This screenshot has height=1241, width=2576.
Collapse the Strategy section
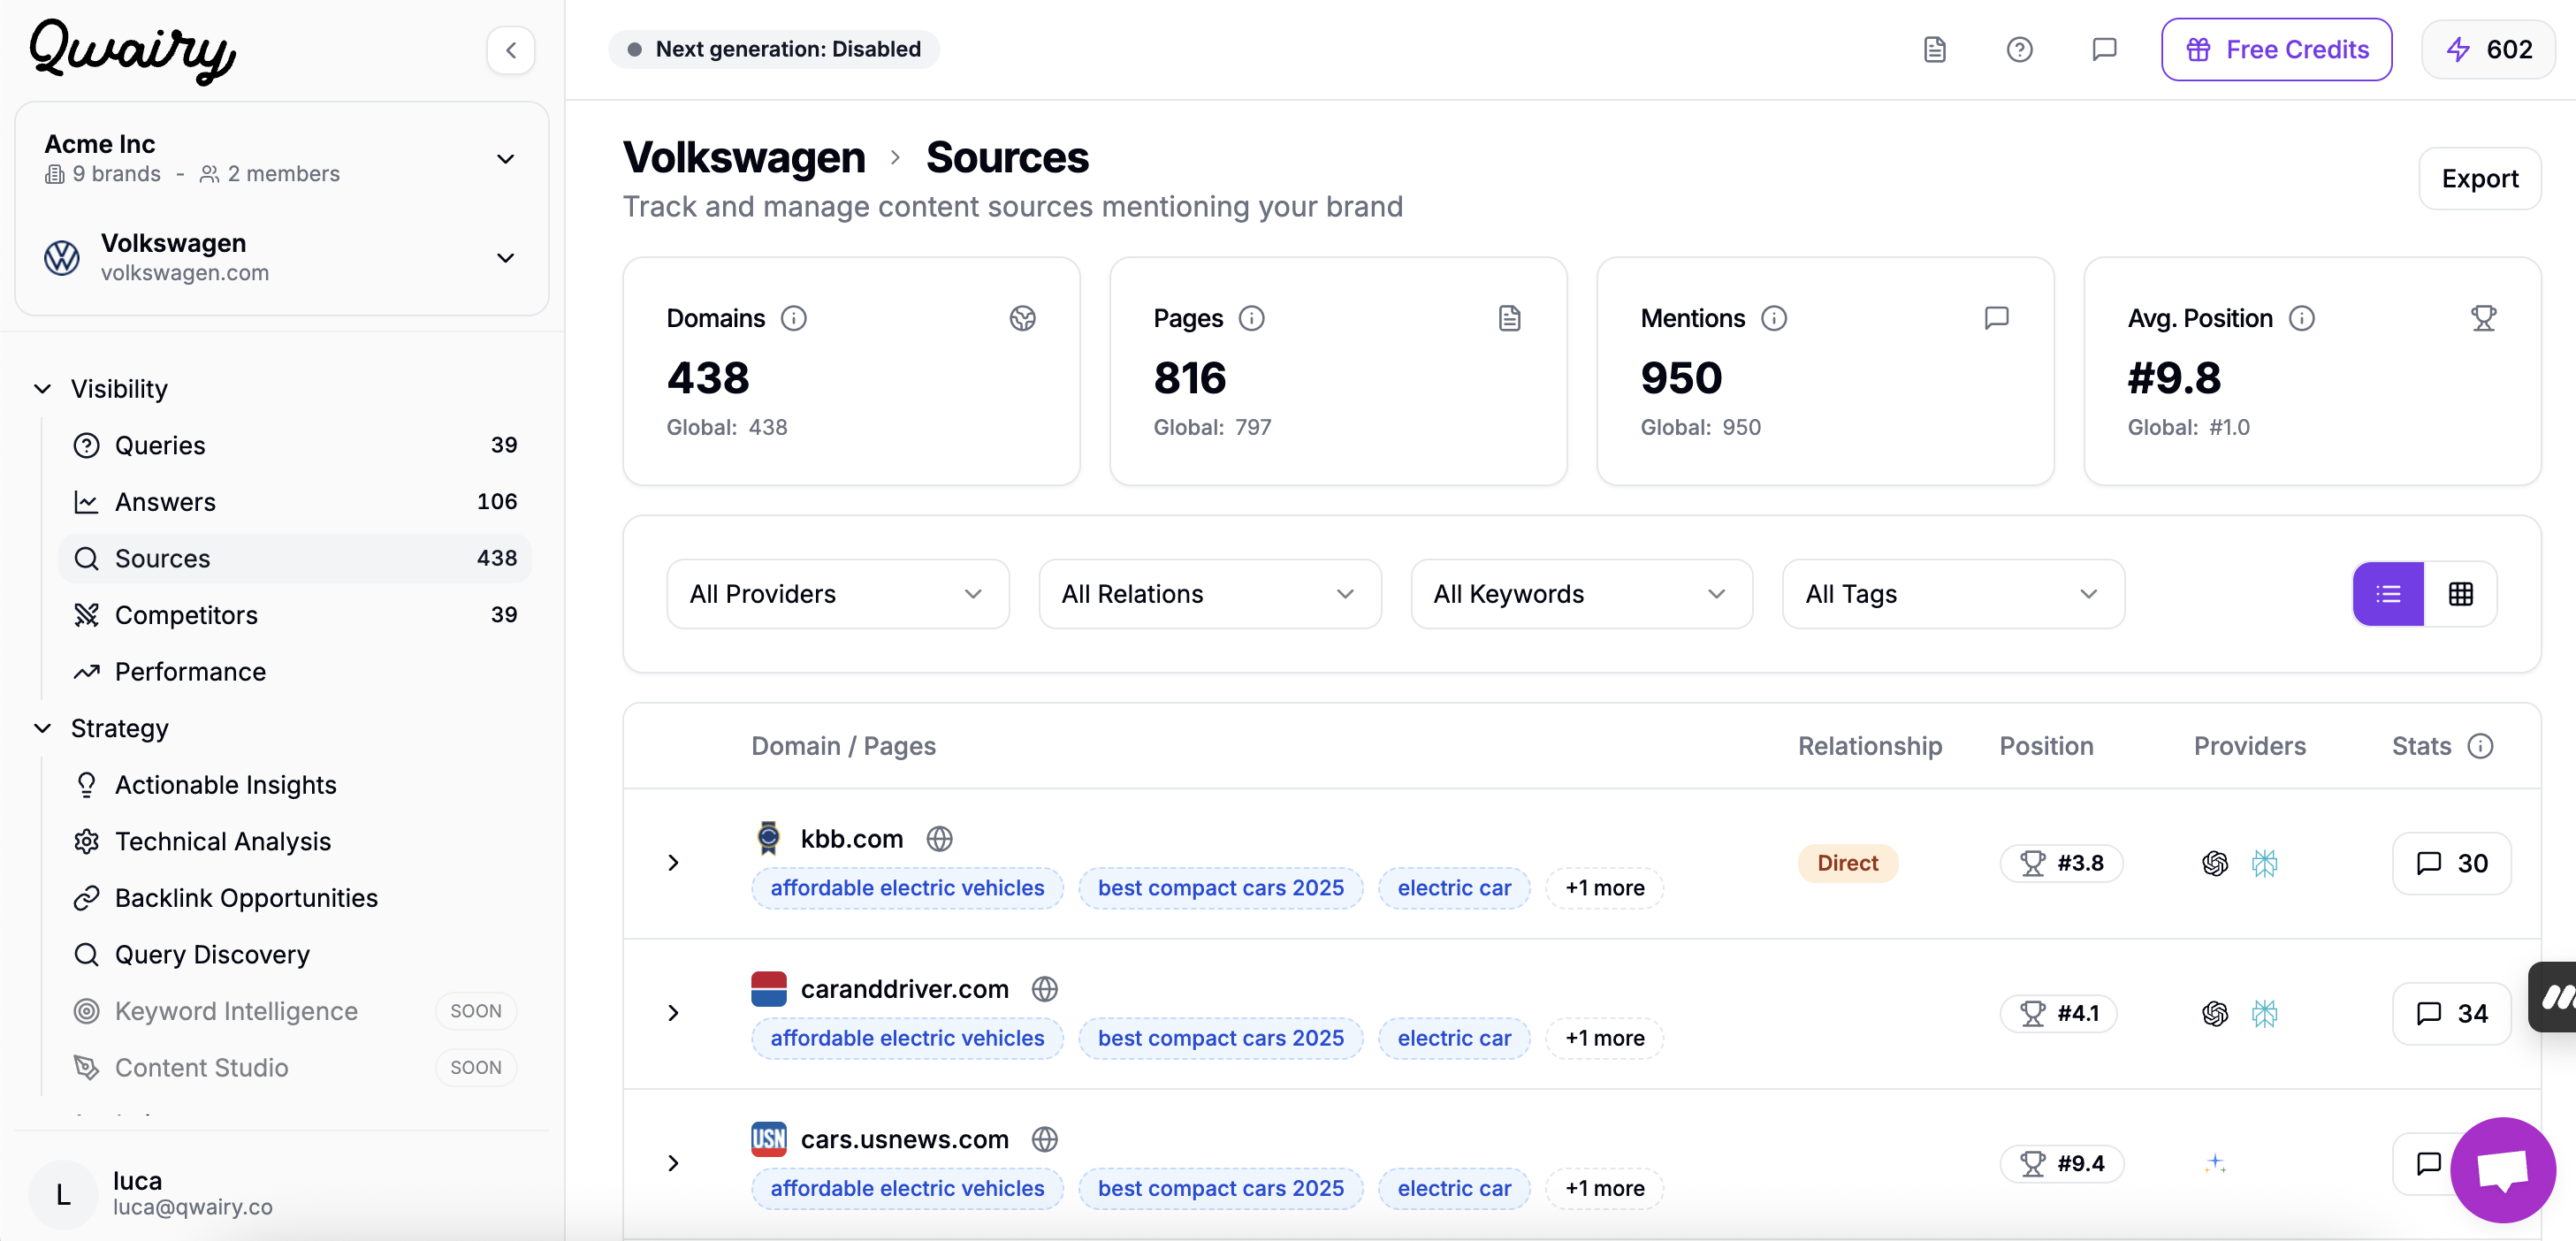100,729
